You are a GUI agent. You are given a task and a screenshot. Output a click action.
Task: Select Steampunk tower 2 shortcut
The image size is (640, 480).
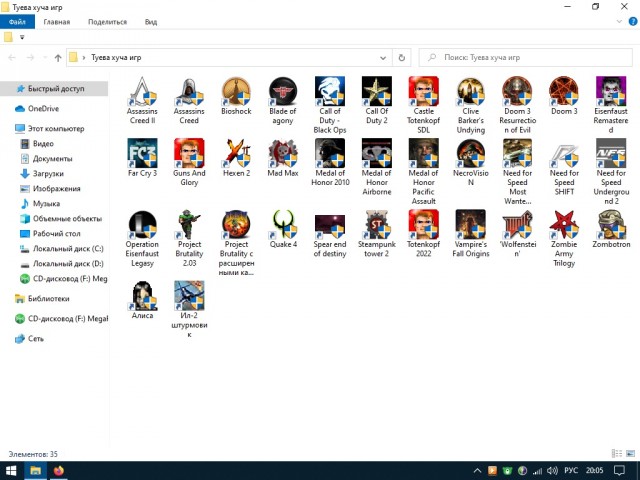coord(376,234)
